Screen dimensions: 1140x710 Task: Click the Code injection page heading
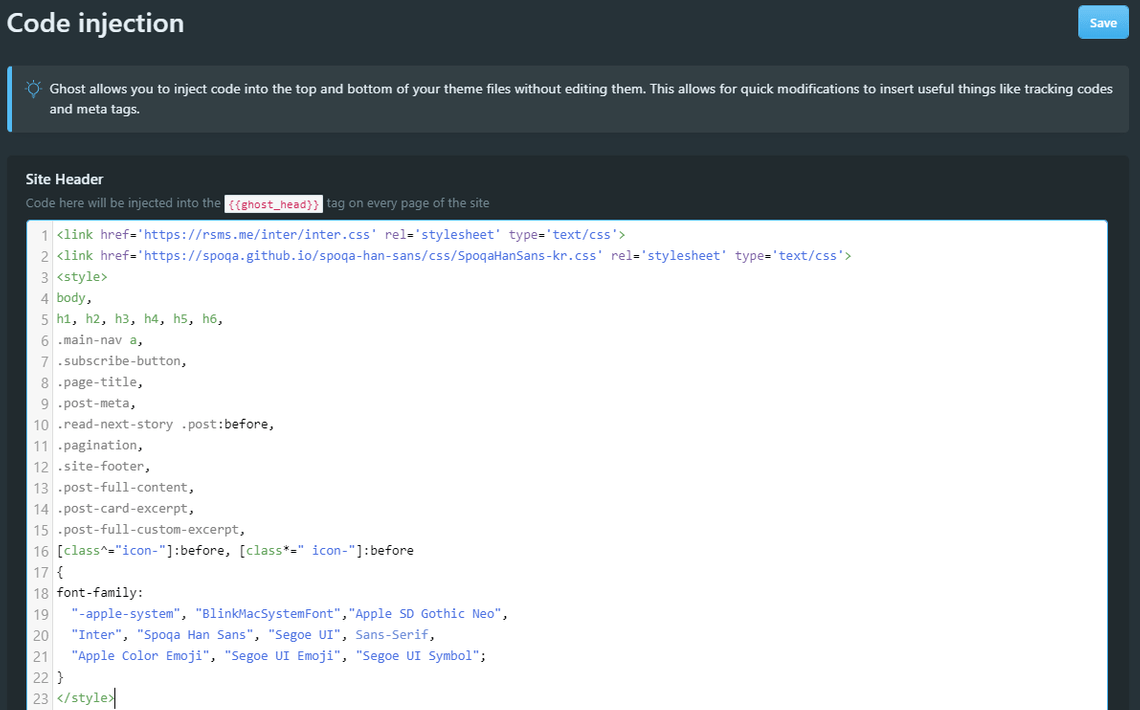95,23
